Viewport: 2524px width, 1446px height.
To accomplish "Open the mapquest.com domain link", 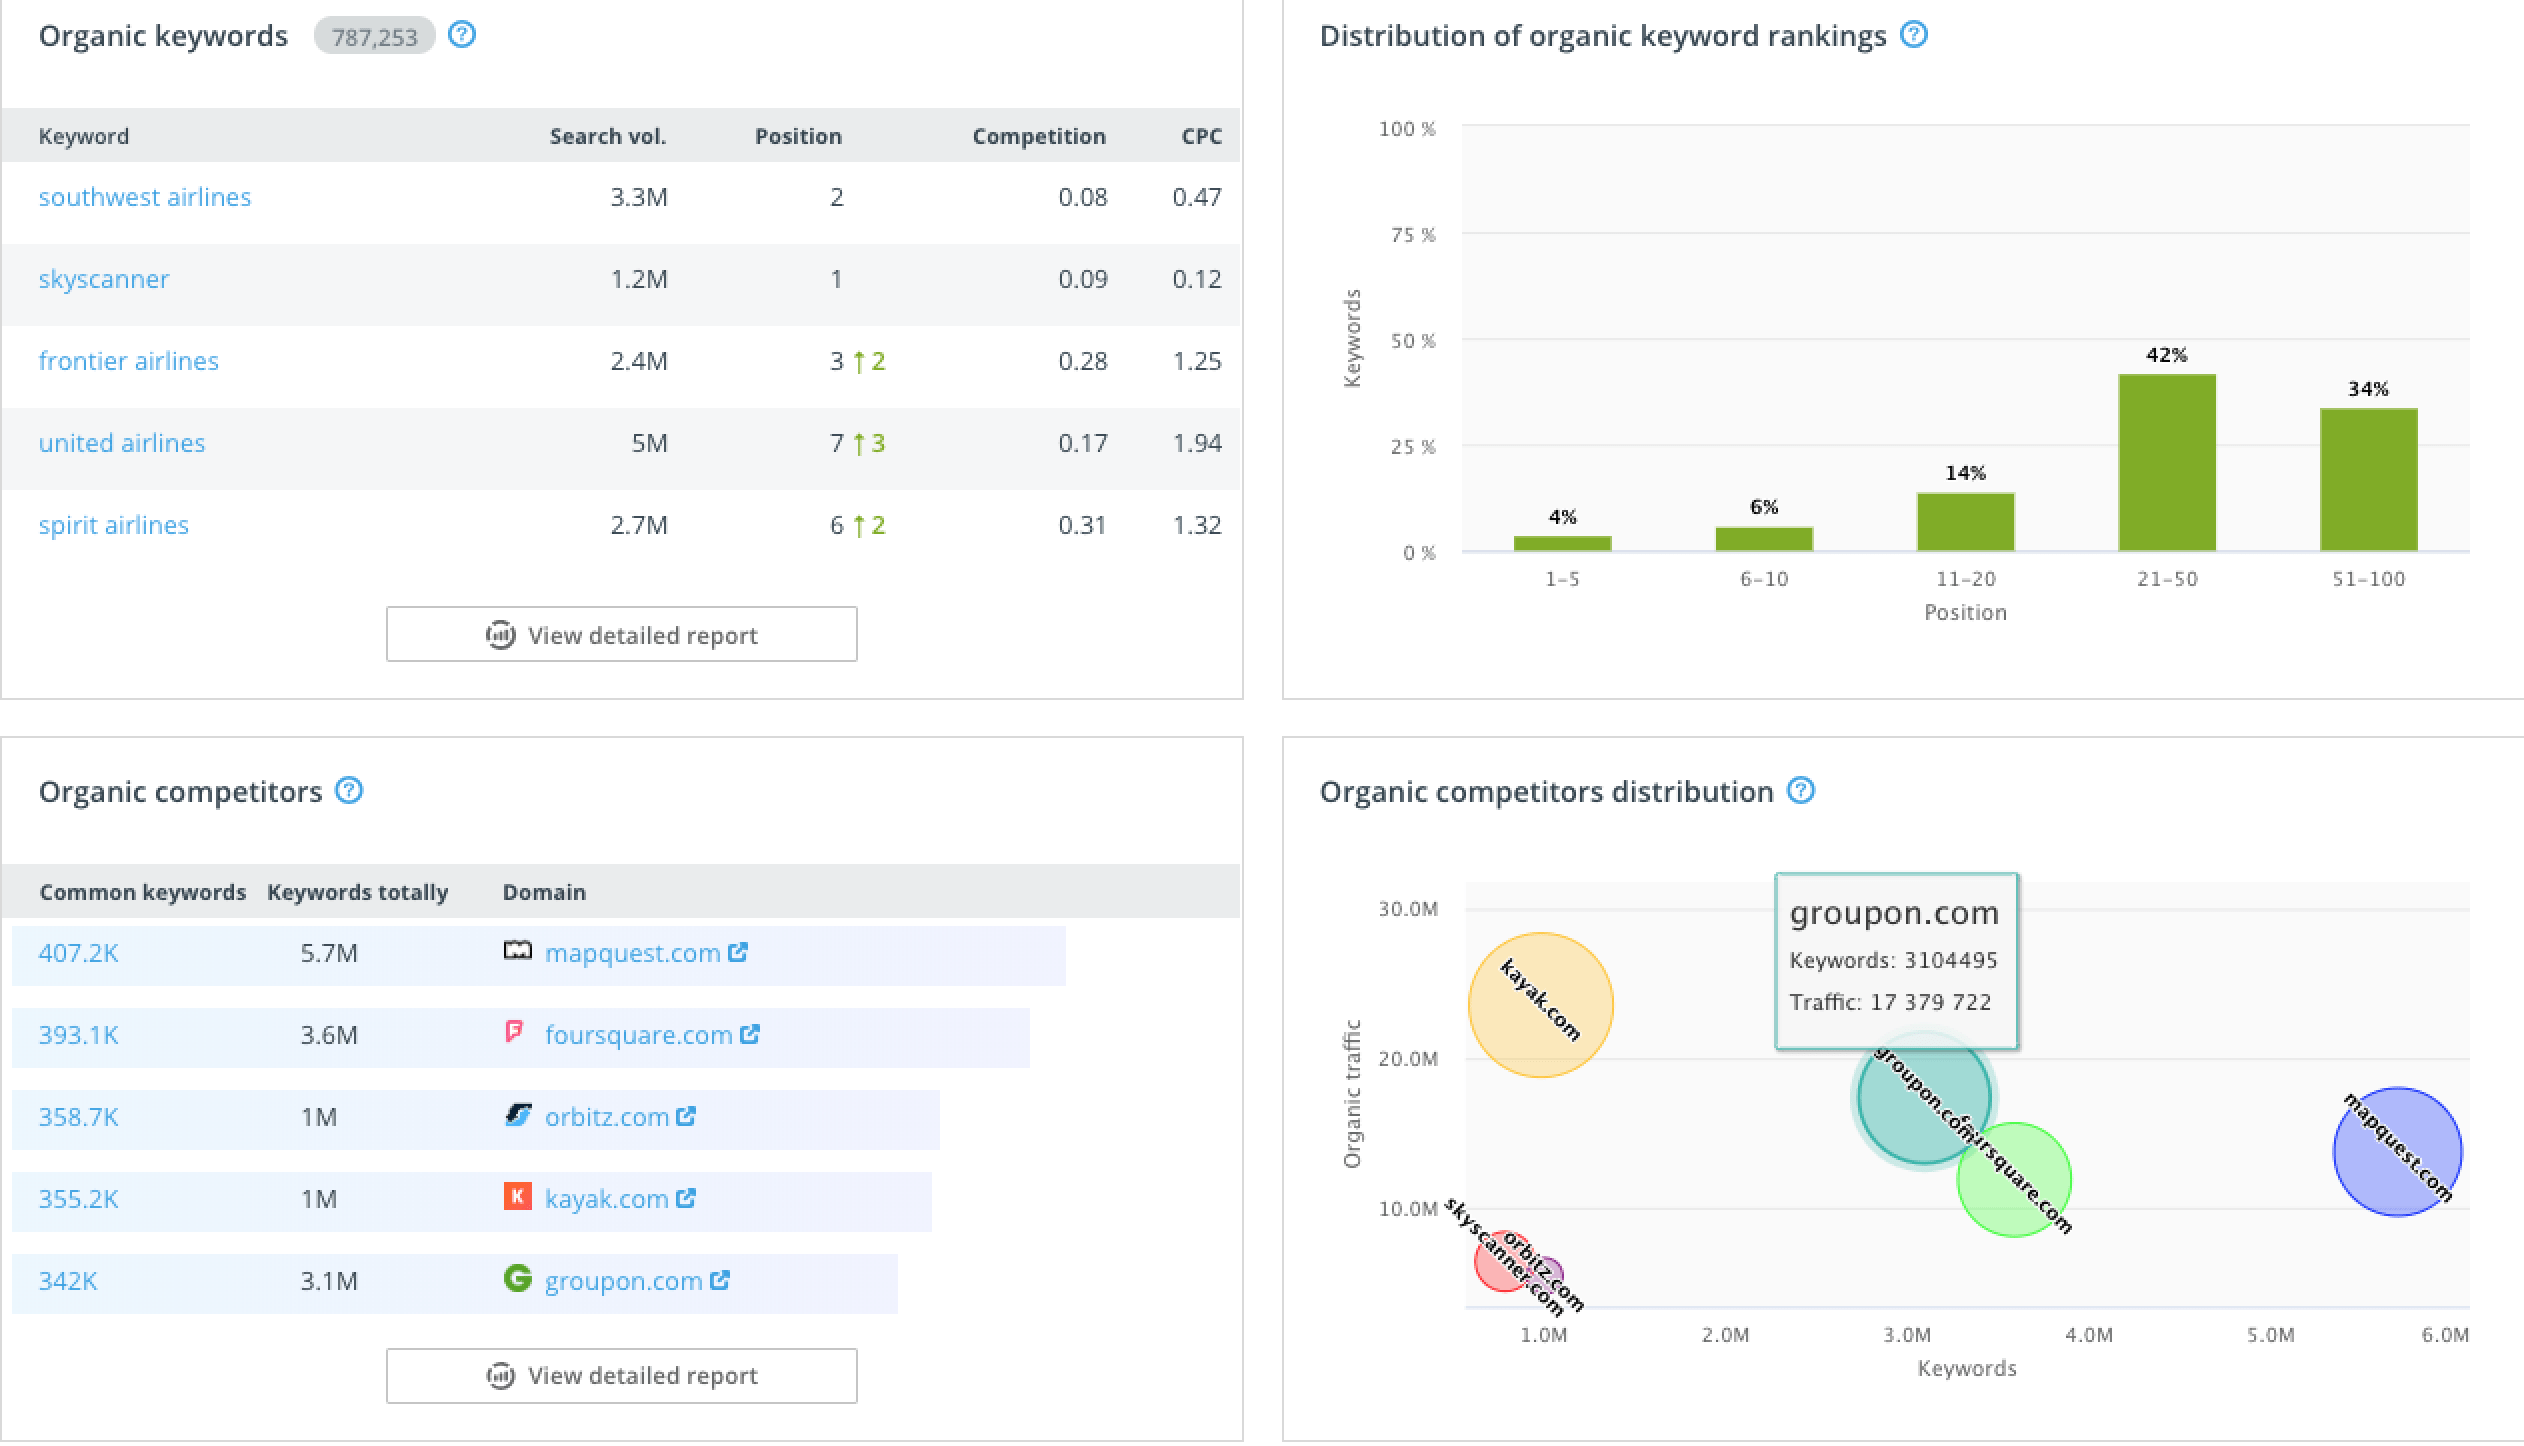I will click(633, 953).
